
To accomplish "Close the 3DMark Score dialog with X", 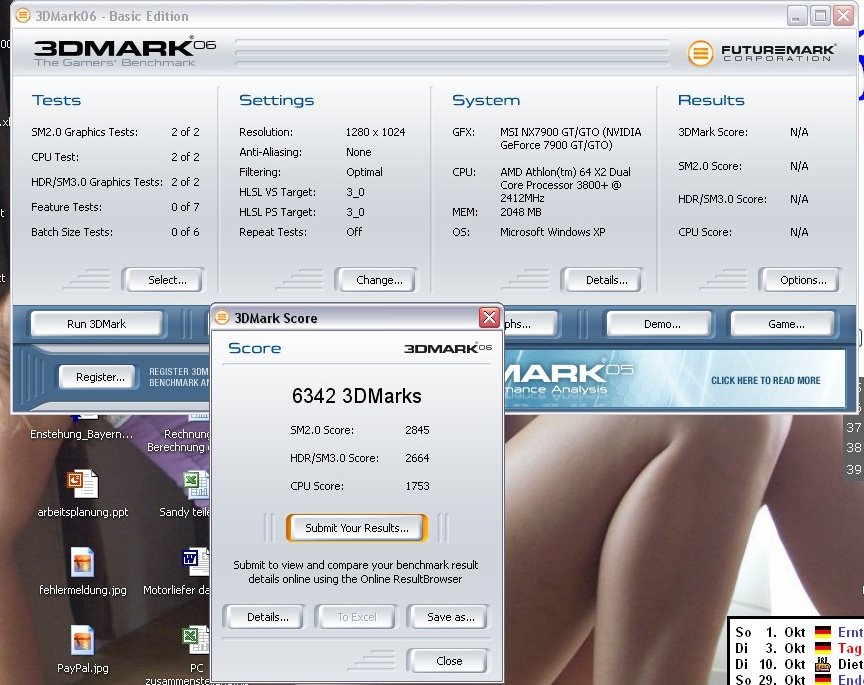I will point(489,317).
